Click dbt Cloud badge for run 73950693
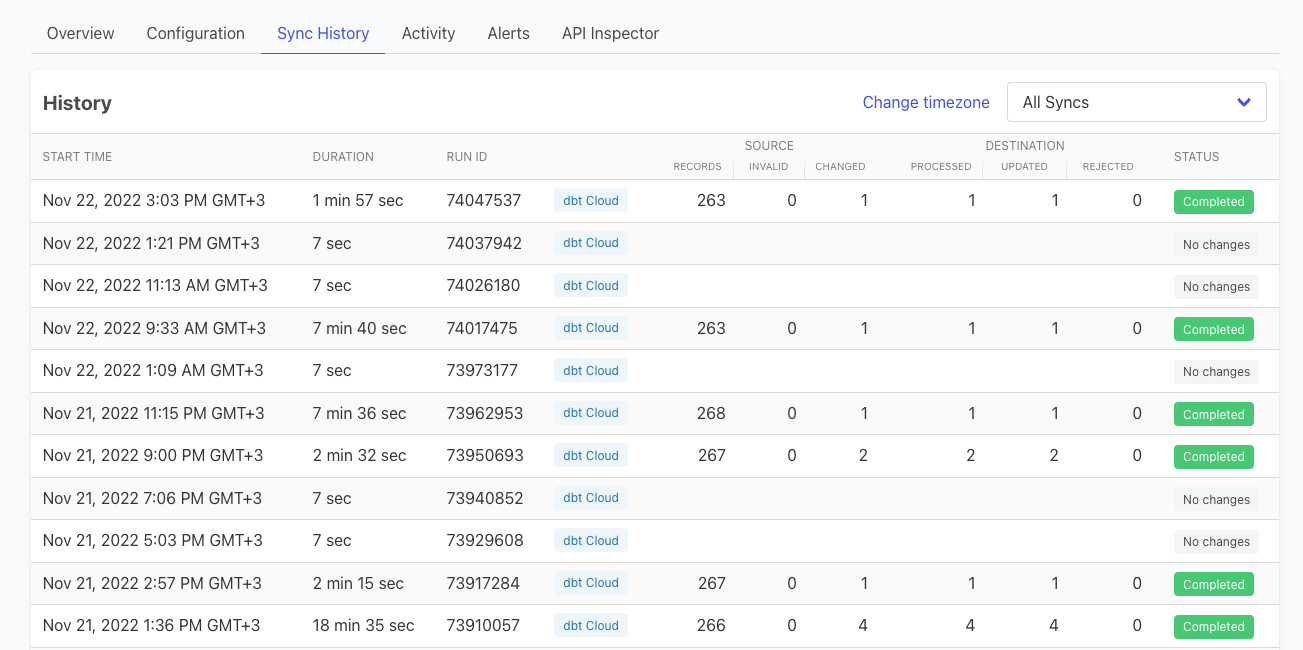Screen dimensions: 1303x650 [591, 456]
